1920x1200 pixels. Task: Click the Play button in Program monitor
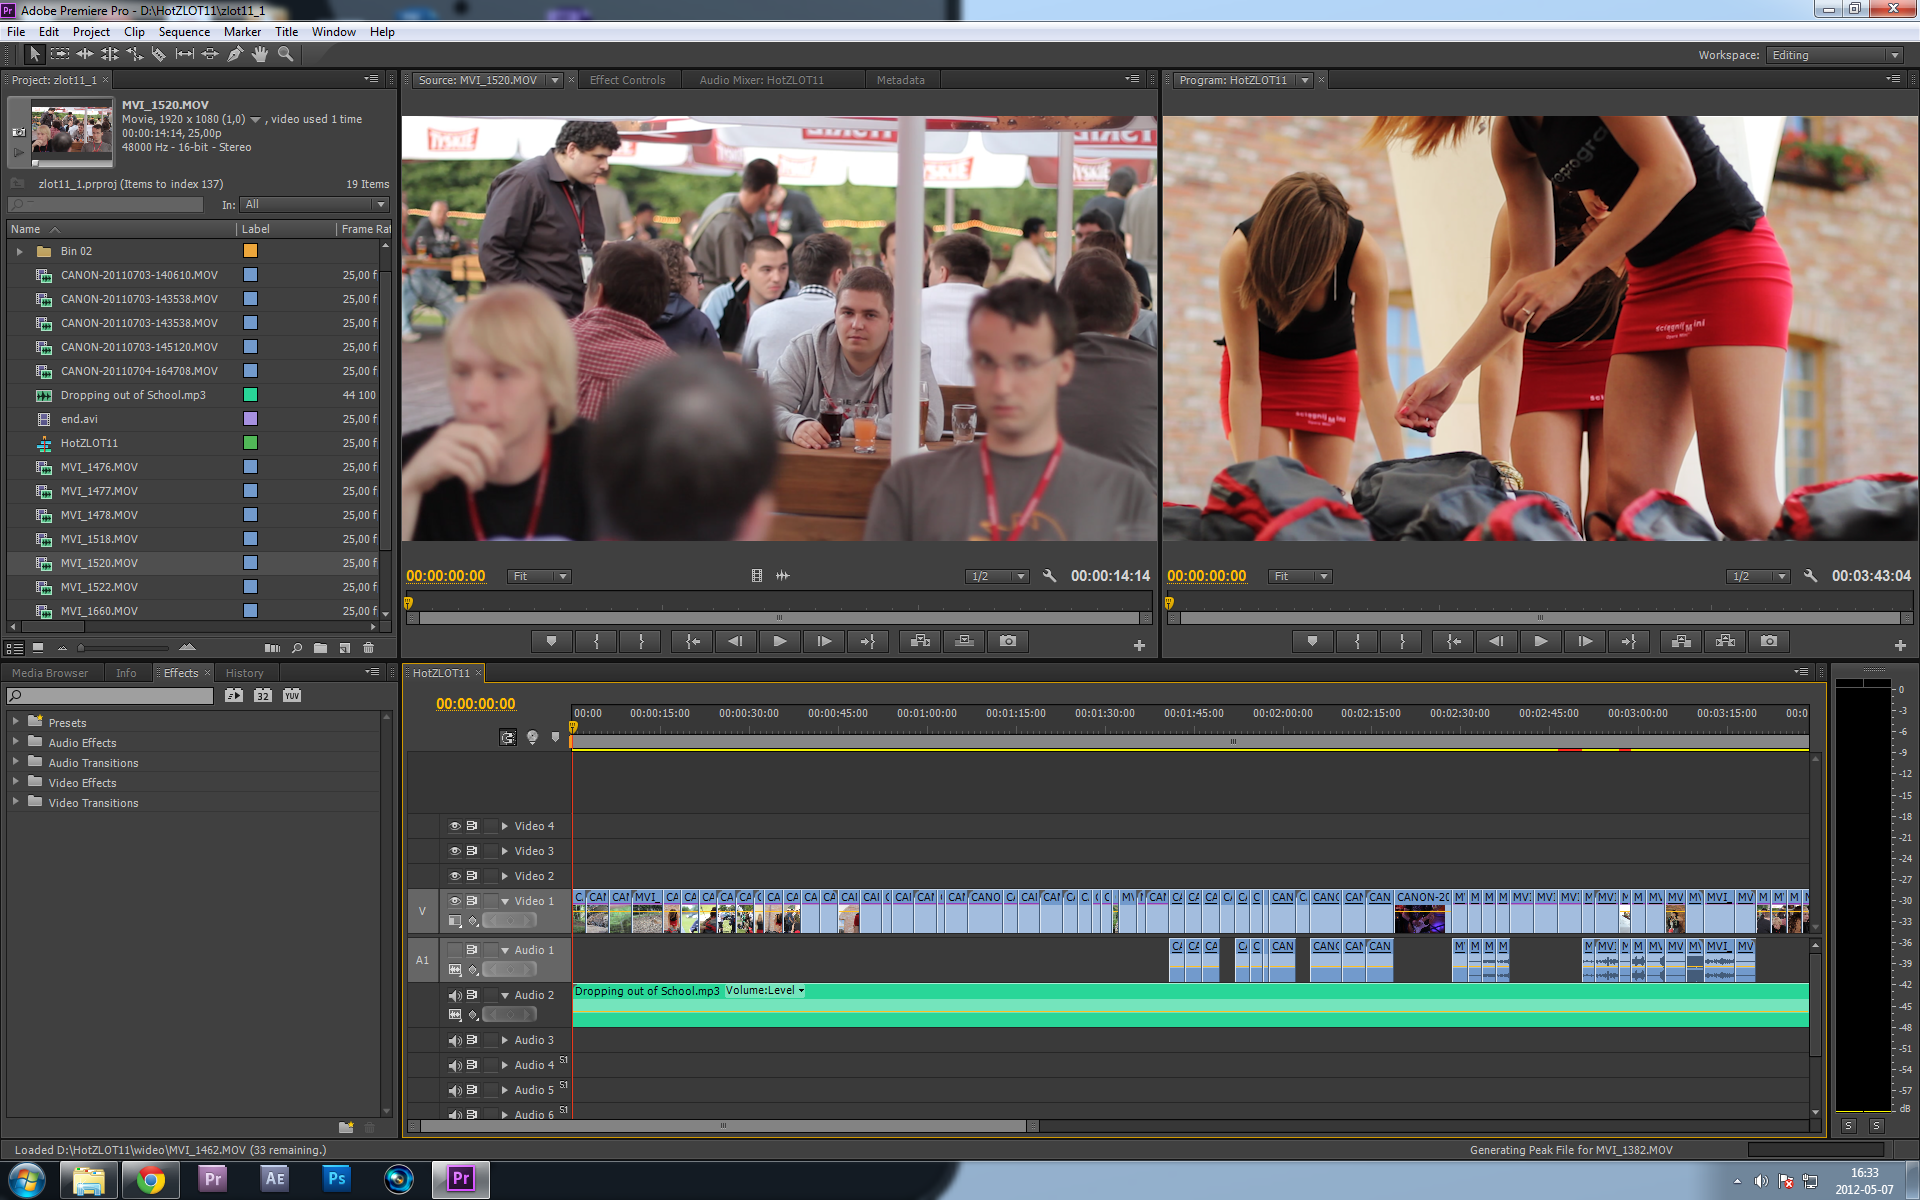point(1540,640)
